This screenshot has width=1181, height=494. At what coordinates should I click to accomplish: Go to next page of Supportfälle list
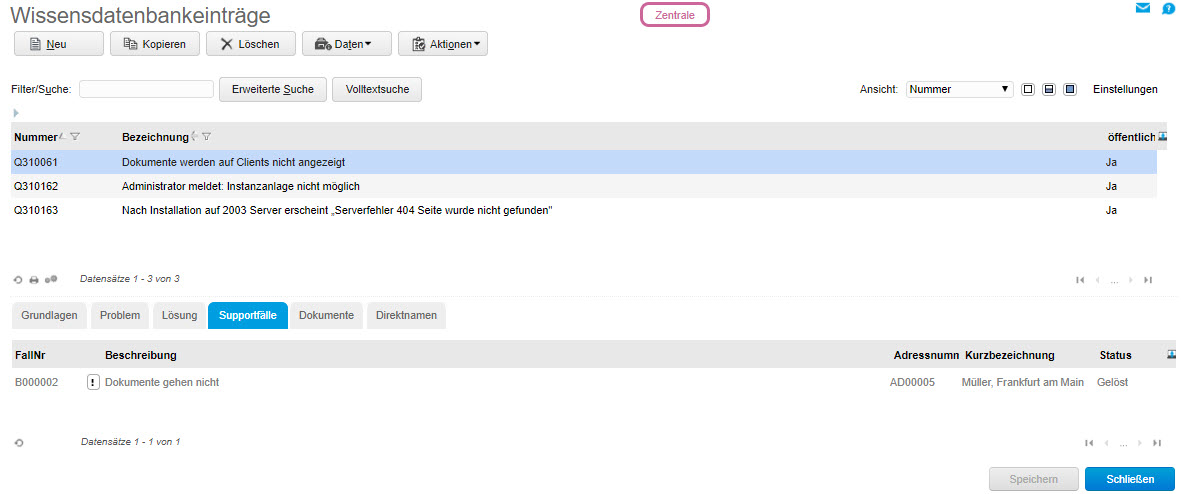(x=1140, y=444)
